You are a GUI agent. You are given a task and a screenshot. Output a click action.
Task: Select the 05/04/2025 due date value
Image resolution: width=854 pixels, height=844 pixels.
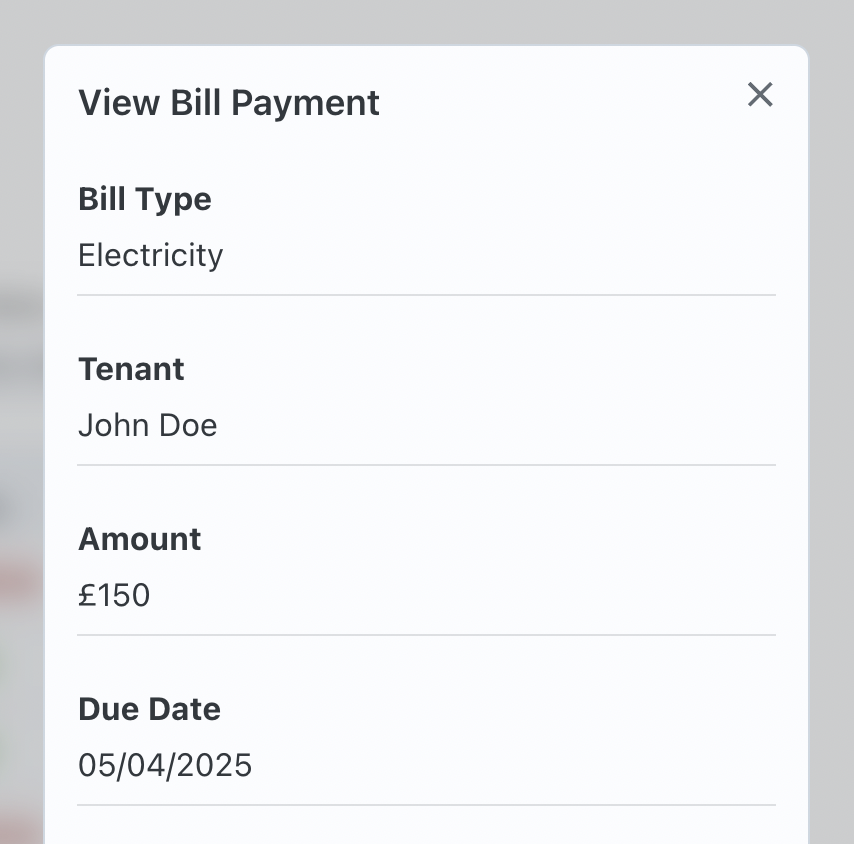165,765
